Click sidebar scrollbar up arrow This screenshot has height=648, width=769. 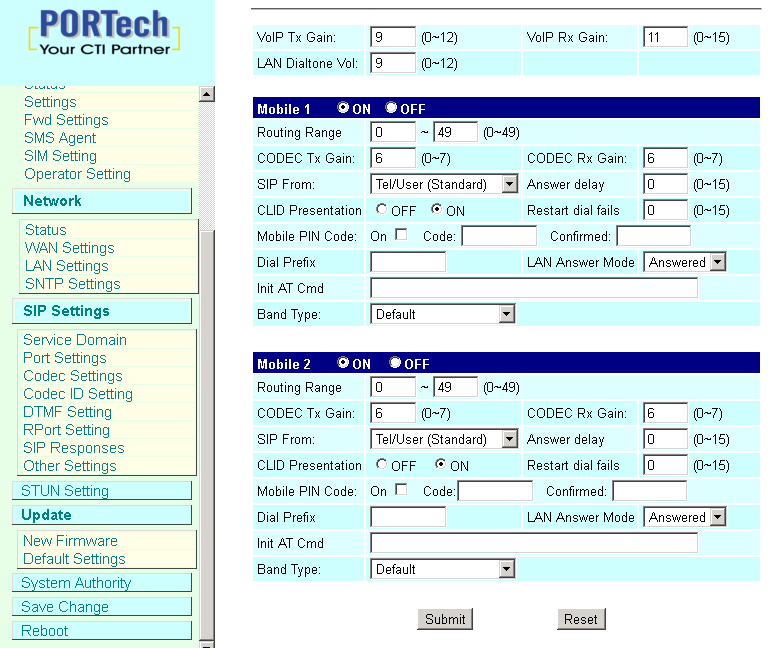coord(207,94)
